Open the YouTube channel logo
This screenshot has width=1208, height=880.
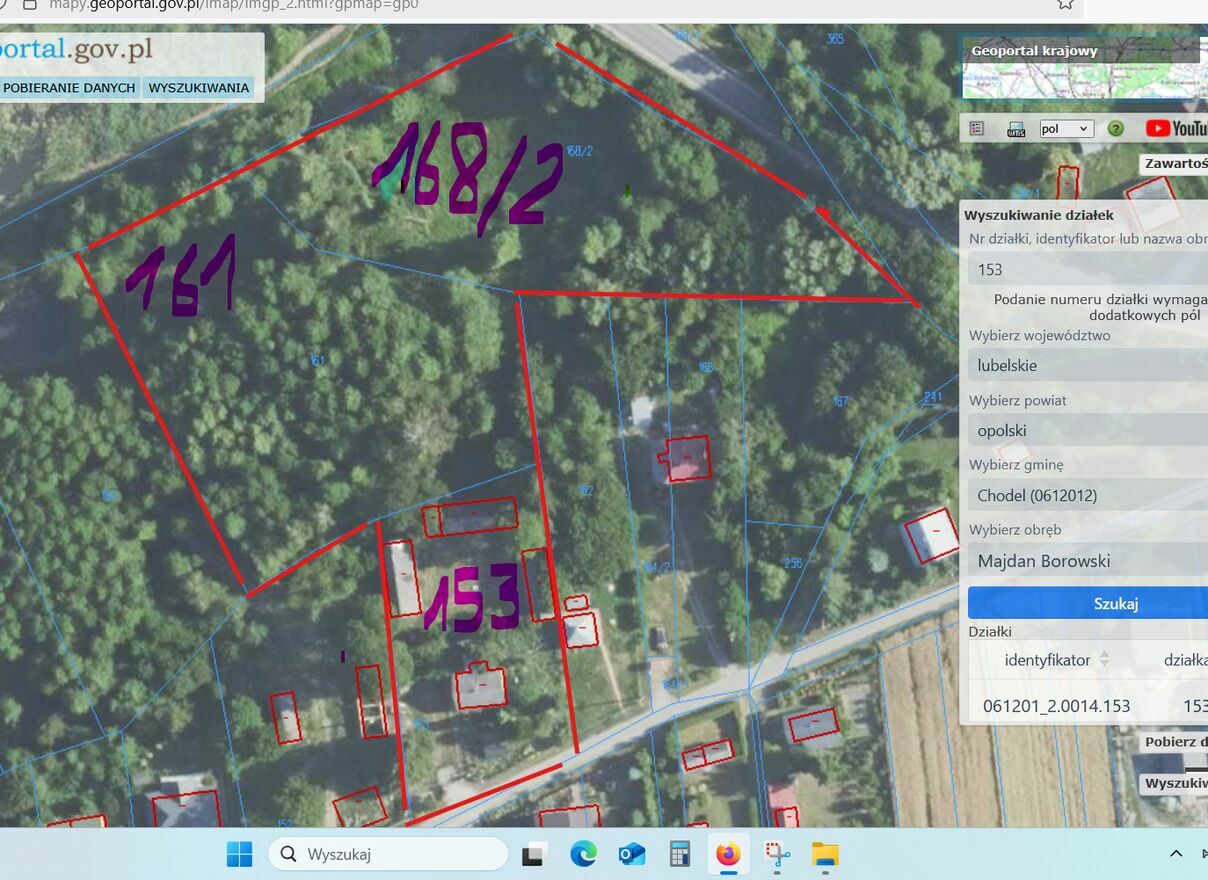pyautogui.click(x=1177, y=128)
